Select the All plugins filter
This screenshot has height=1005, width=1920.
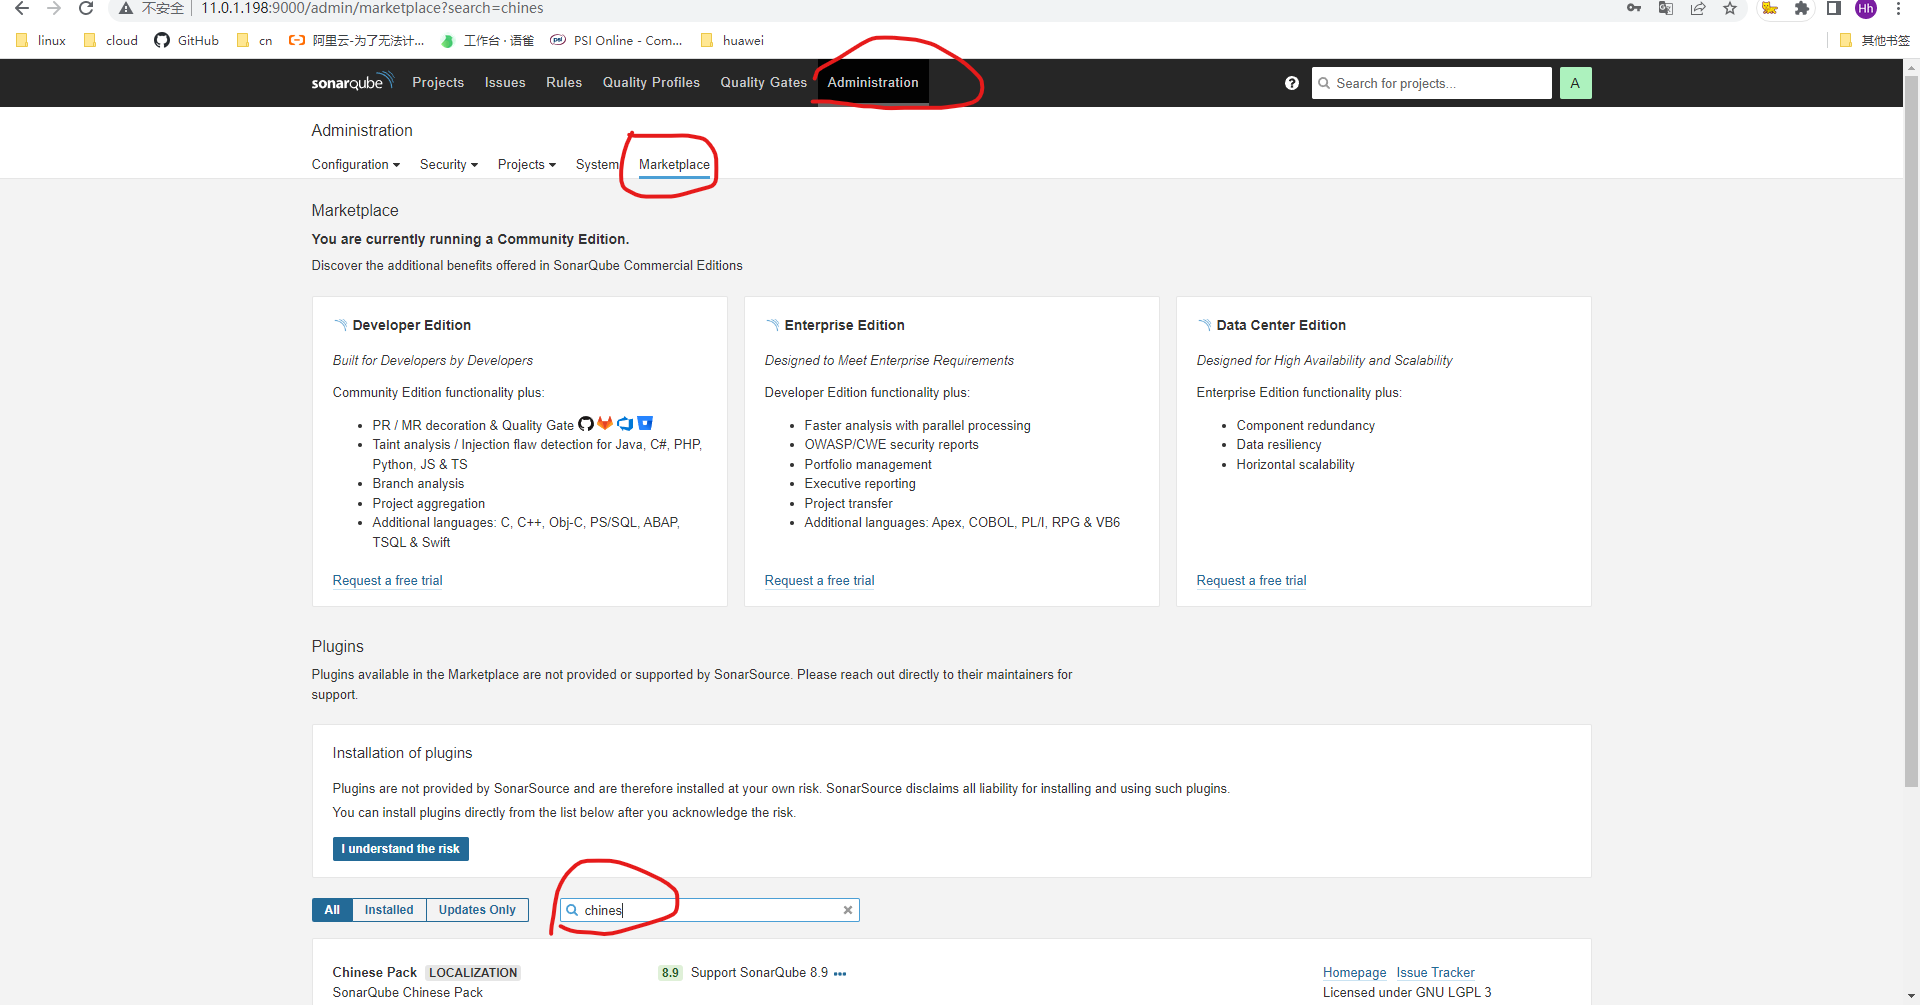[332, 910]
